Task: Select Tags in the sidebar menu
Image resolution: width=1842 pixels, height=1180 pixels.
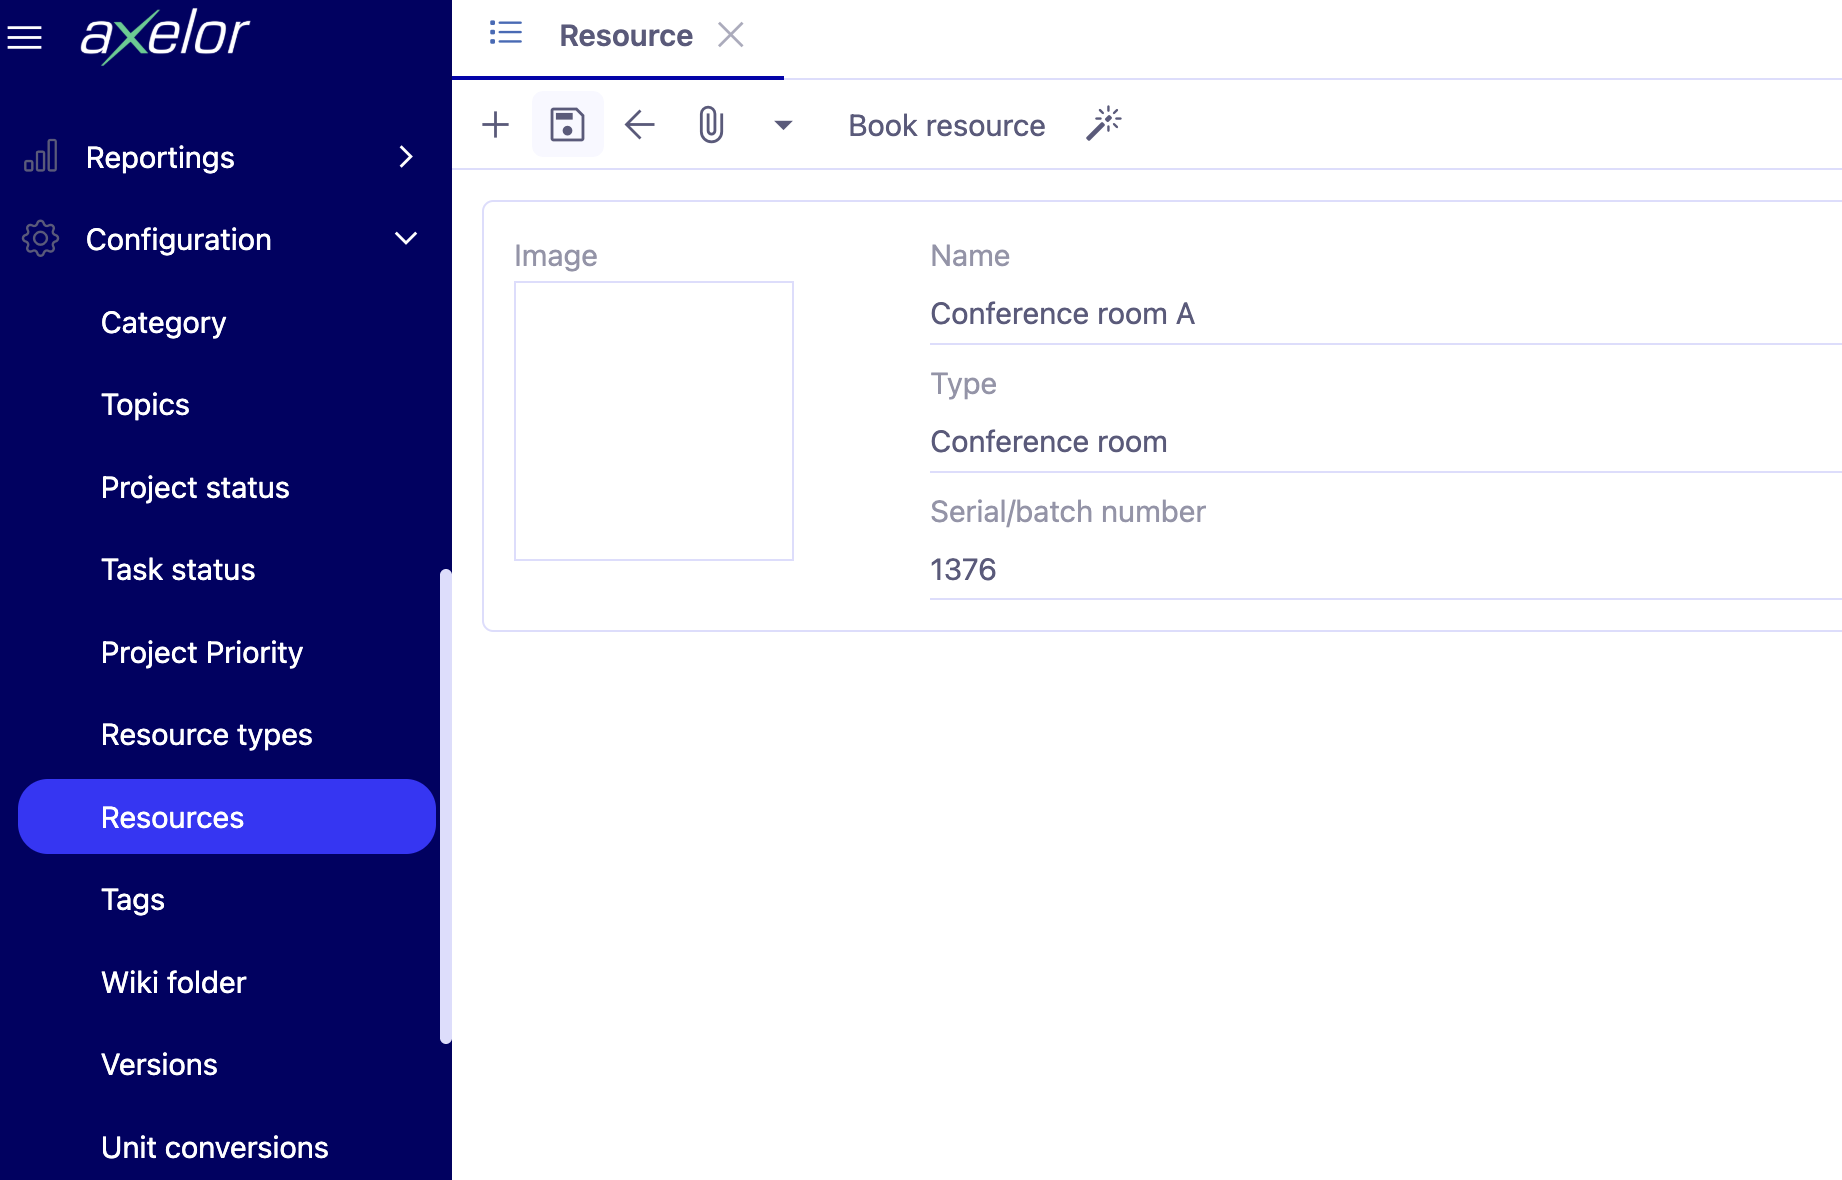Action: [132, 899]
